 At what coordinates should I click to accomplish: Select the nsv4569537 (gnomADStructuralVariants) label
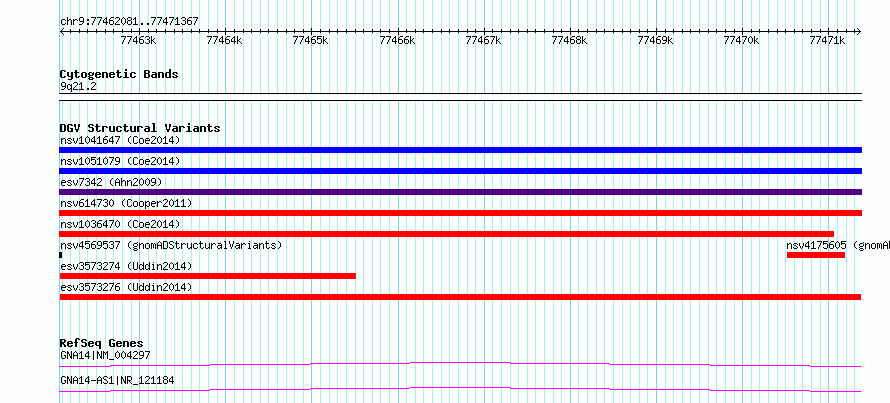pyautogui.click(x=171, y=245)
